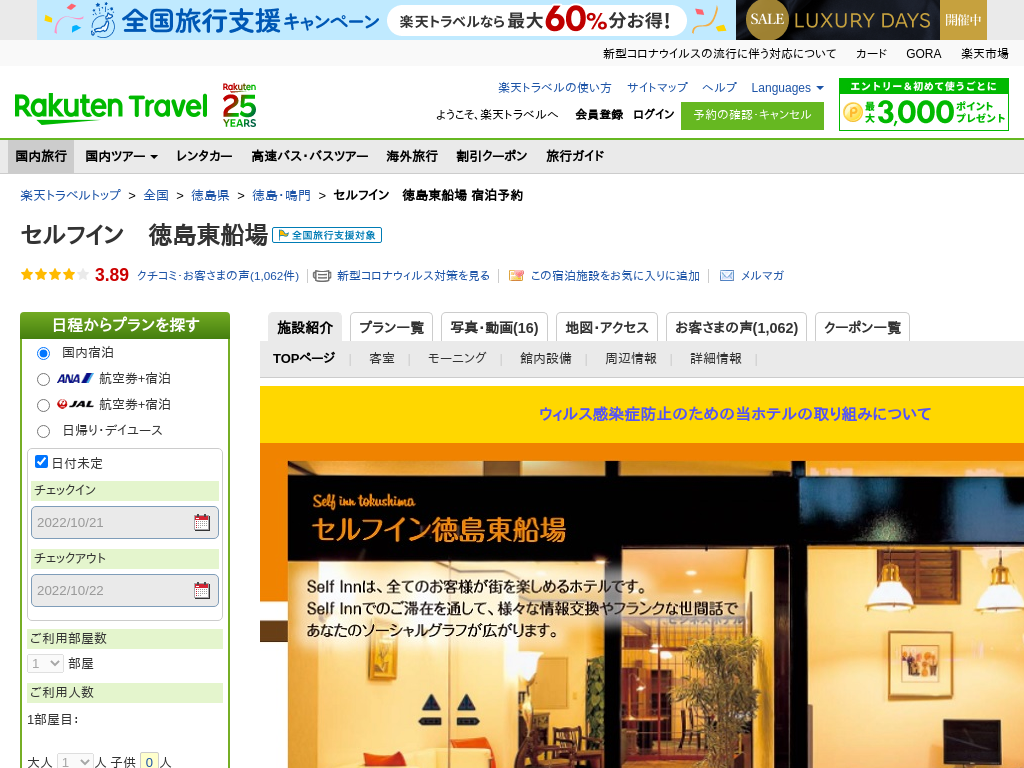Screen dimensions: 1024x768
Task: Open the 周辺情報 sub-navigation link
Action: [630, 359]
